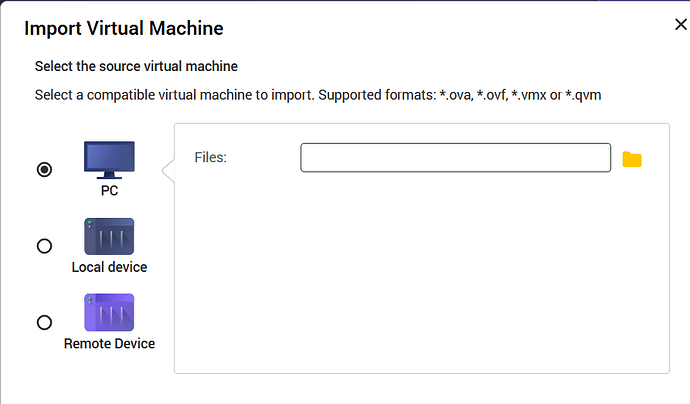Screen dimensions: 690x404
Task: Click the "Local device" text label
Action: tap(109, 267)
